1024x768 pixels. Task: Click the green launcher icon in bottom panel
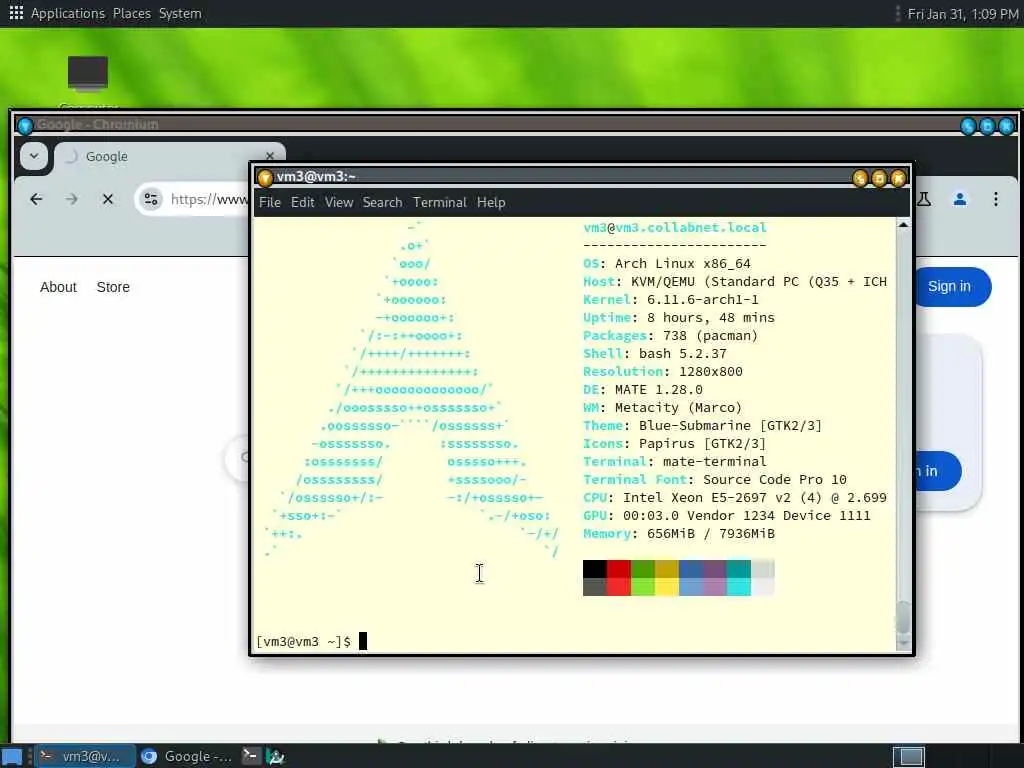click(276, 756)
